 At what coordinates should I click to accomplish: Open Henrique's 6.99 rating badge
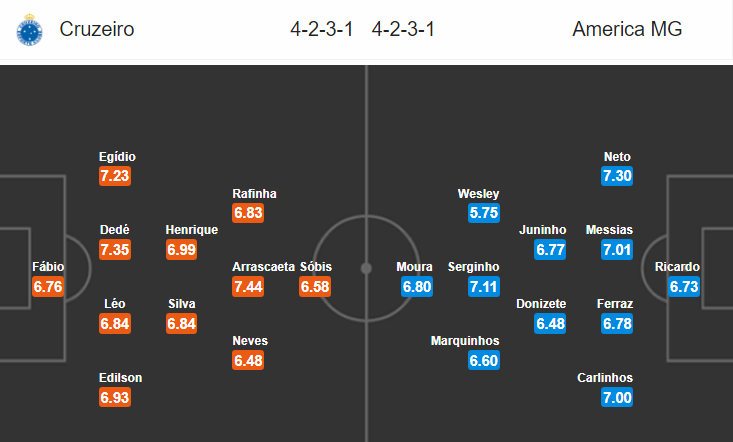[181, 250]
